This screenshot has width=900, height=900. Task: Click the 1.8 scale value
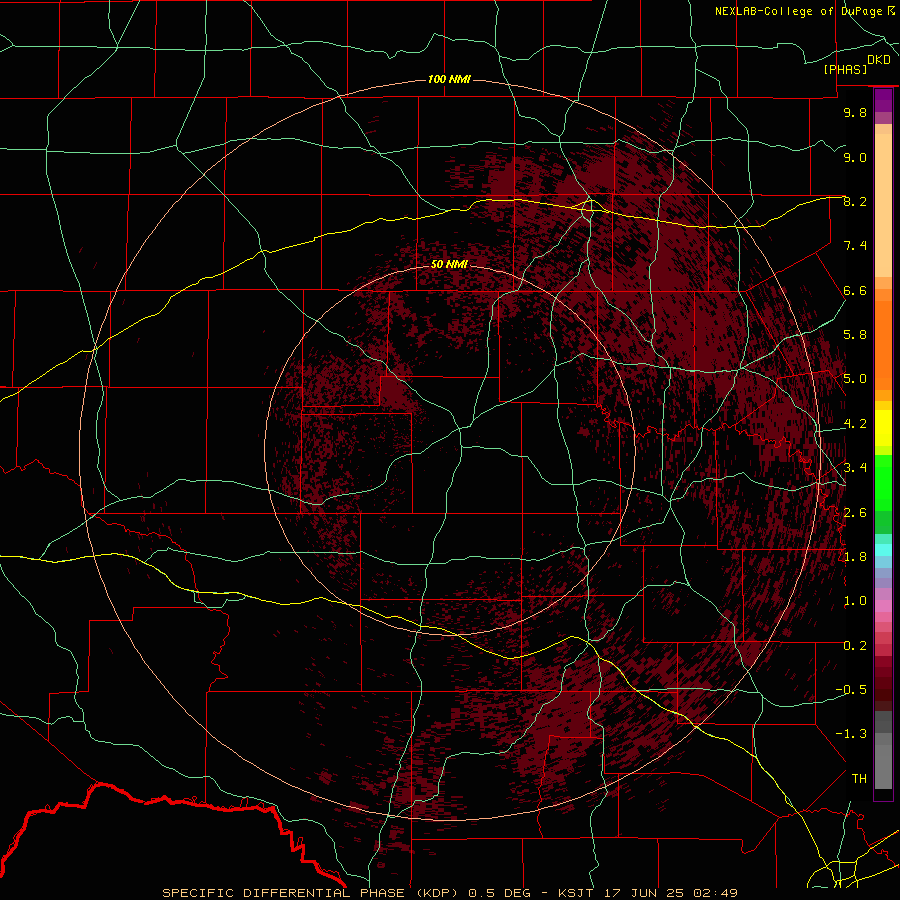tap(855, 557)
